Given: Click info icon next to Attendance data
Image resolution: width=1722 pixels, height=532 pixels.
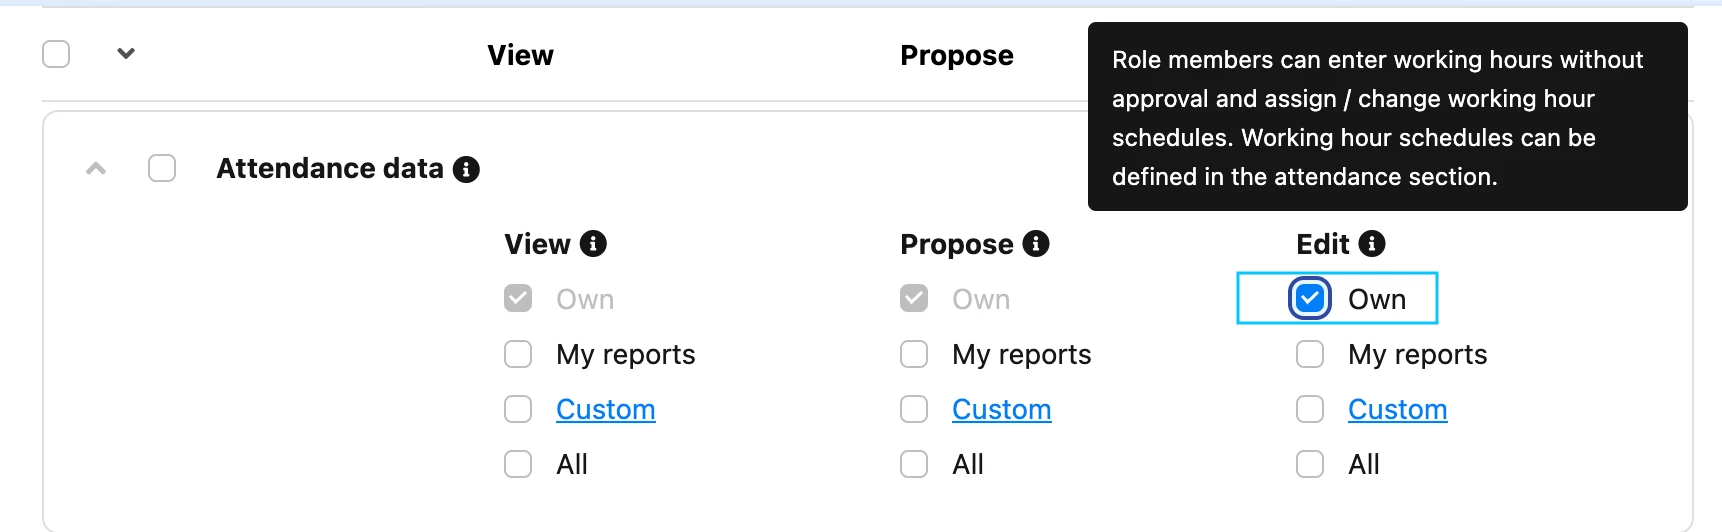Looking at the screenshot, I should coord(466,169).
